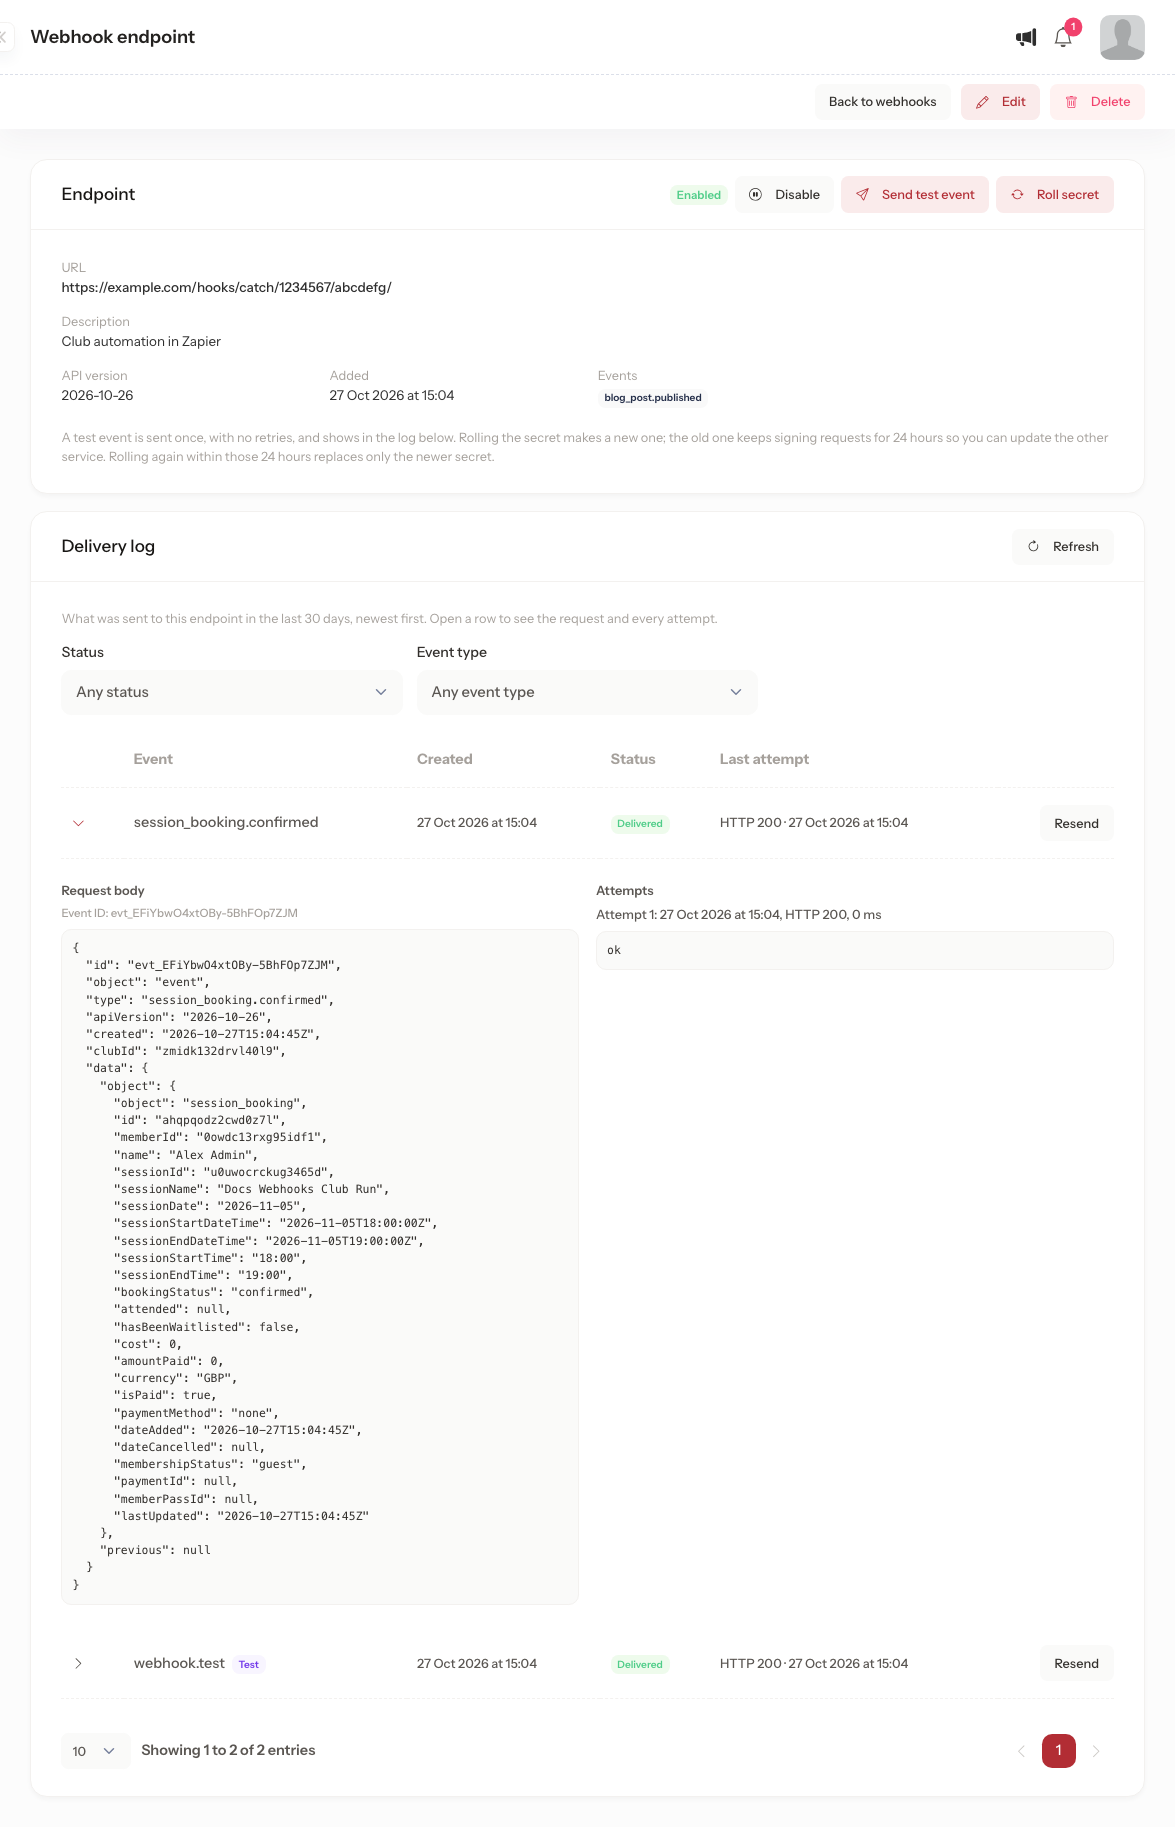
Task: Click the webhook.test event name
Action: click(179, 1664)
